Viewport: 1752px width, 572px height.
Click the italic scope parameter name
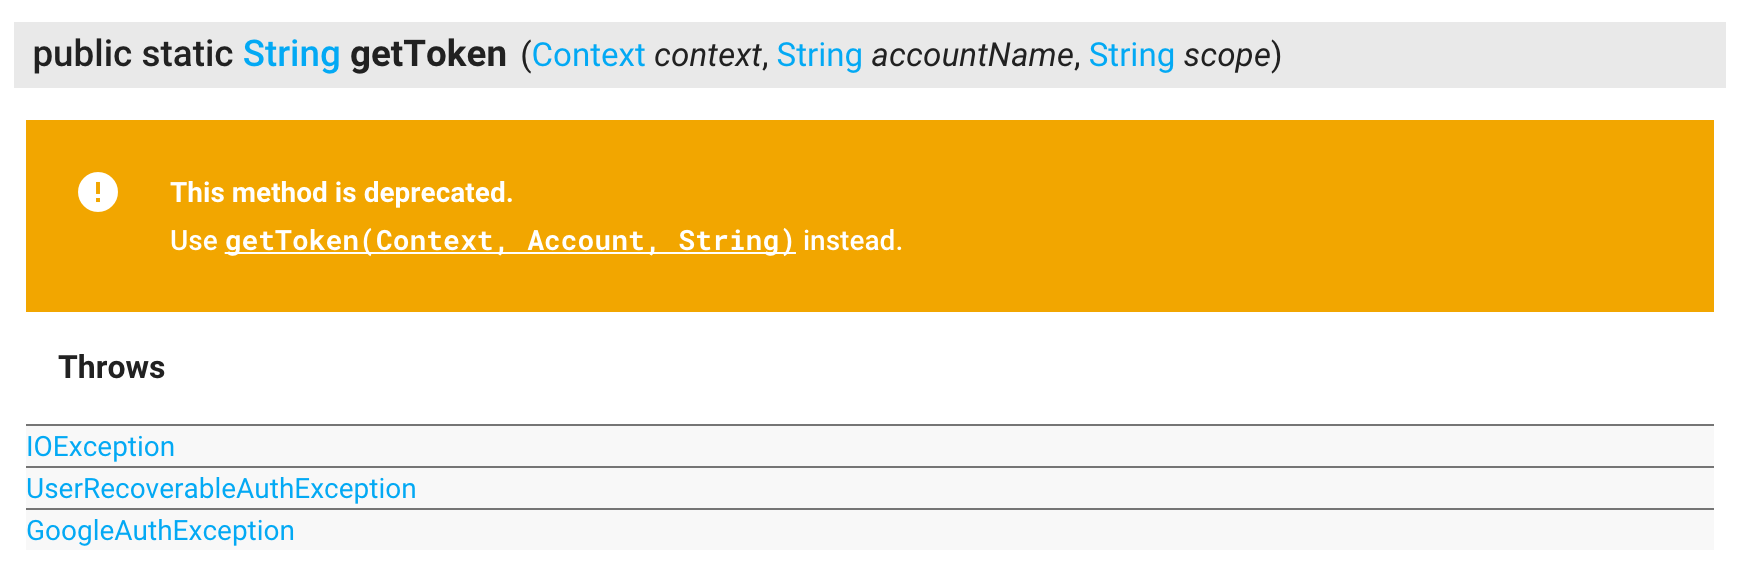(1227, 55)
